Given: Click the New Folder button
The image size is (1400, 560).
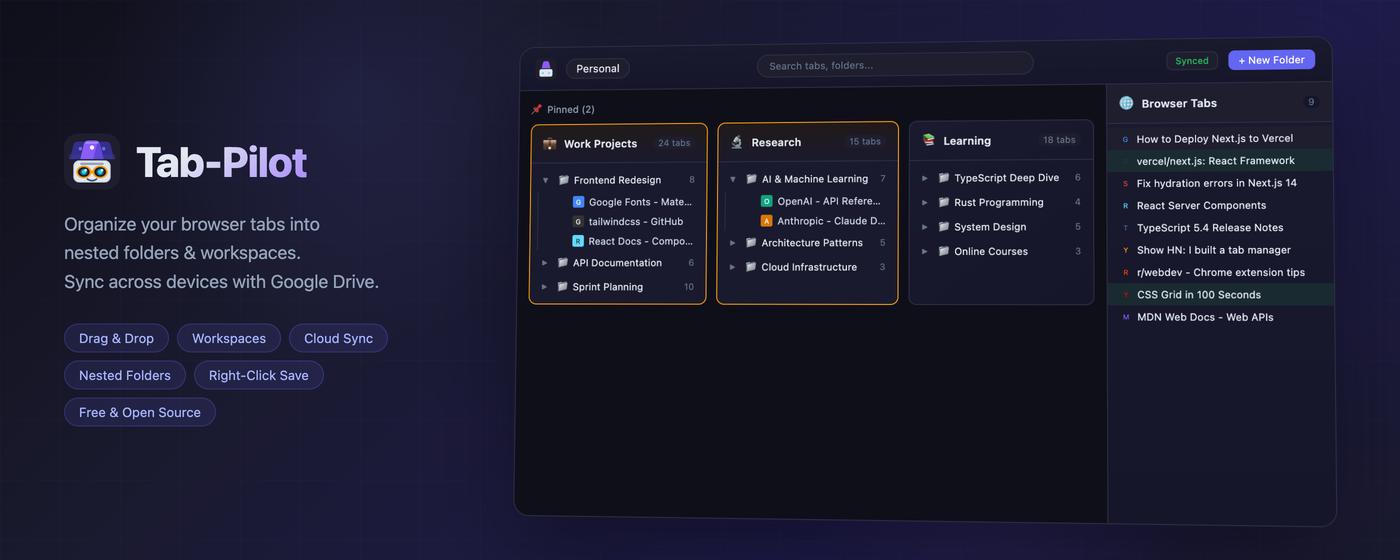Looking at the screenshot, I should point(1271,60).
